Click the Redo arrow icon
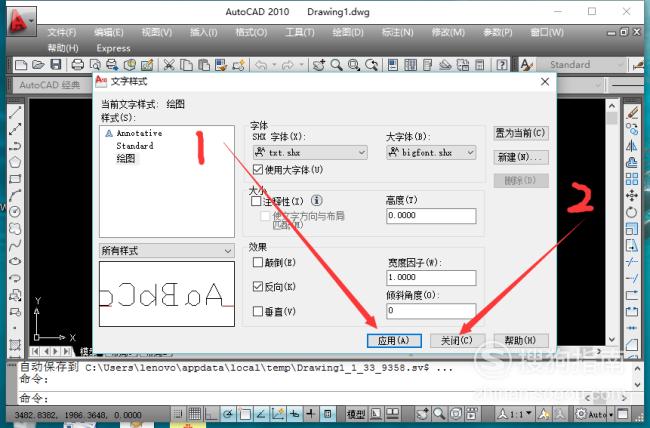Screen dimensions: 650x428 point(287,65)
